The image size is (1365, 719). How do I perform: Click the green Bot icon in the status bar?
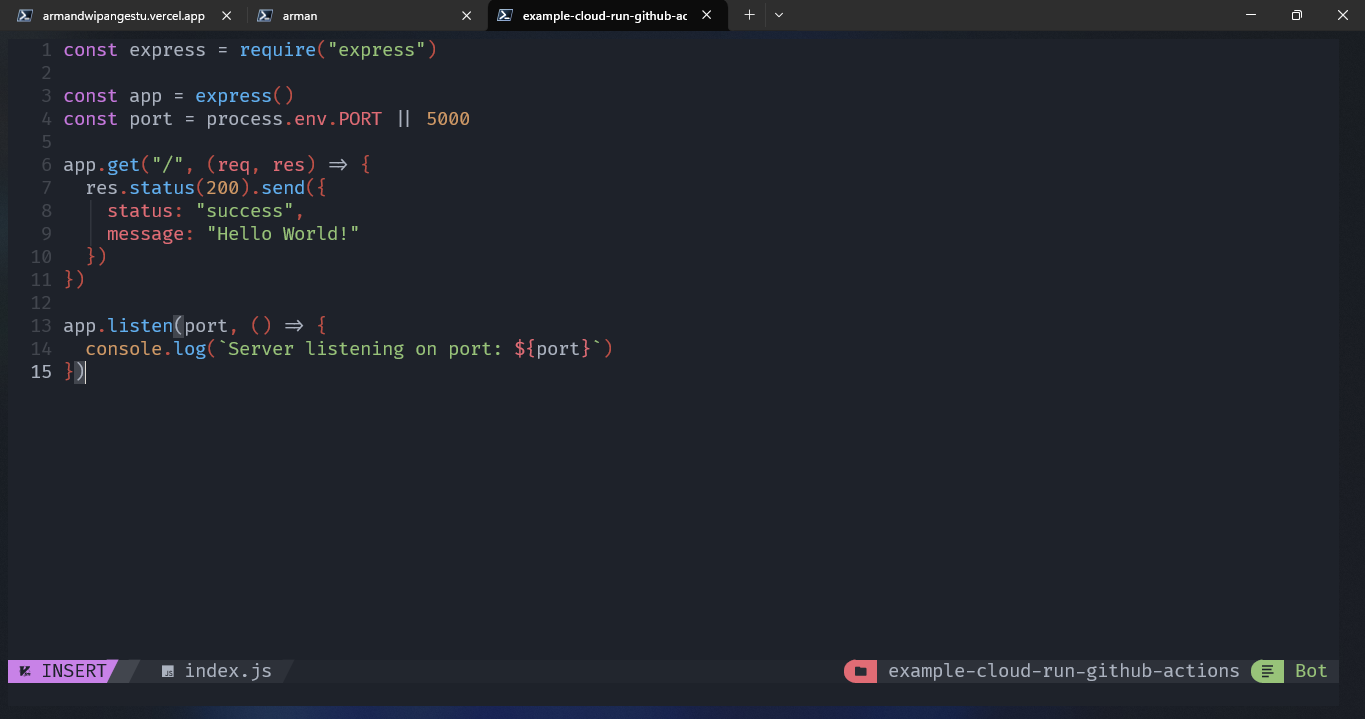pos(1265,671)
